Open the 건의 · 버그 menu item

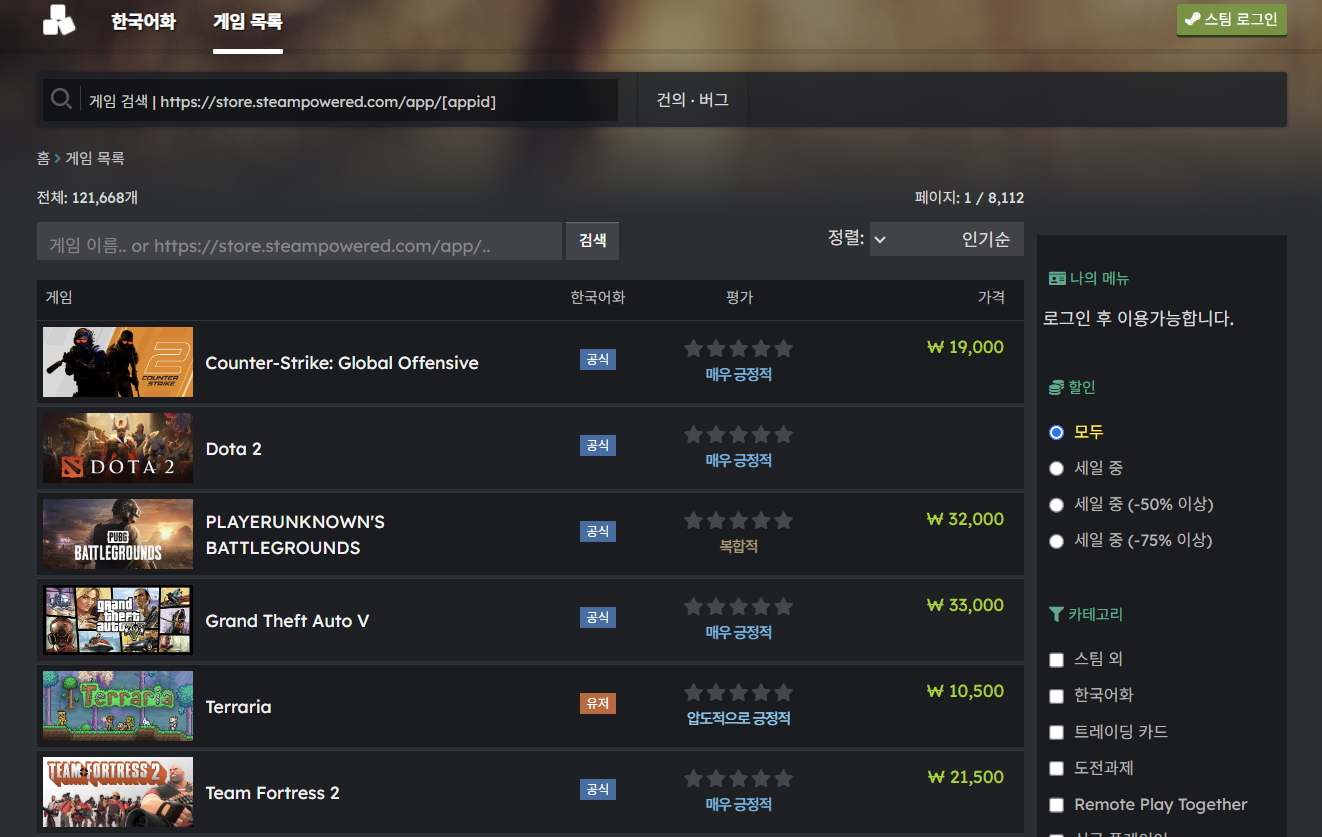pos(692,100)
